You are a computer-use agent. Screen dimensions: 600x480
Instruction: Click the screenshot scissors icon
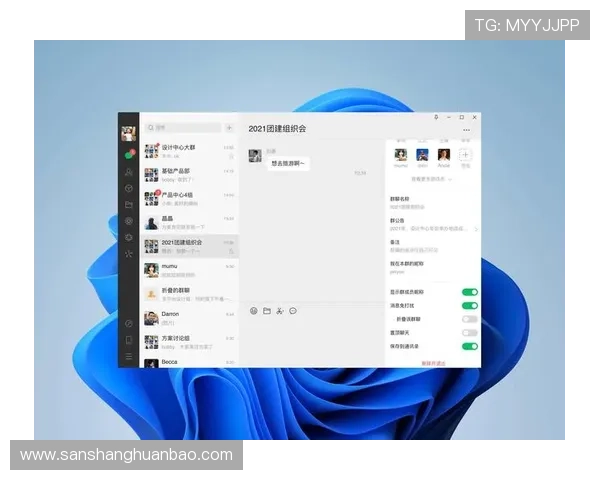280,311
